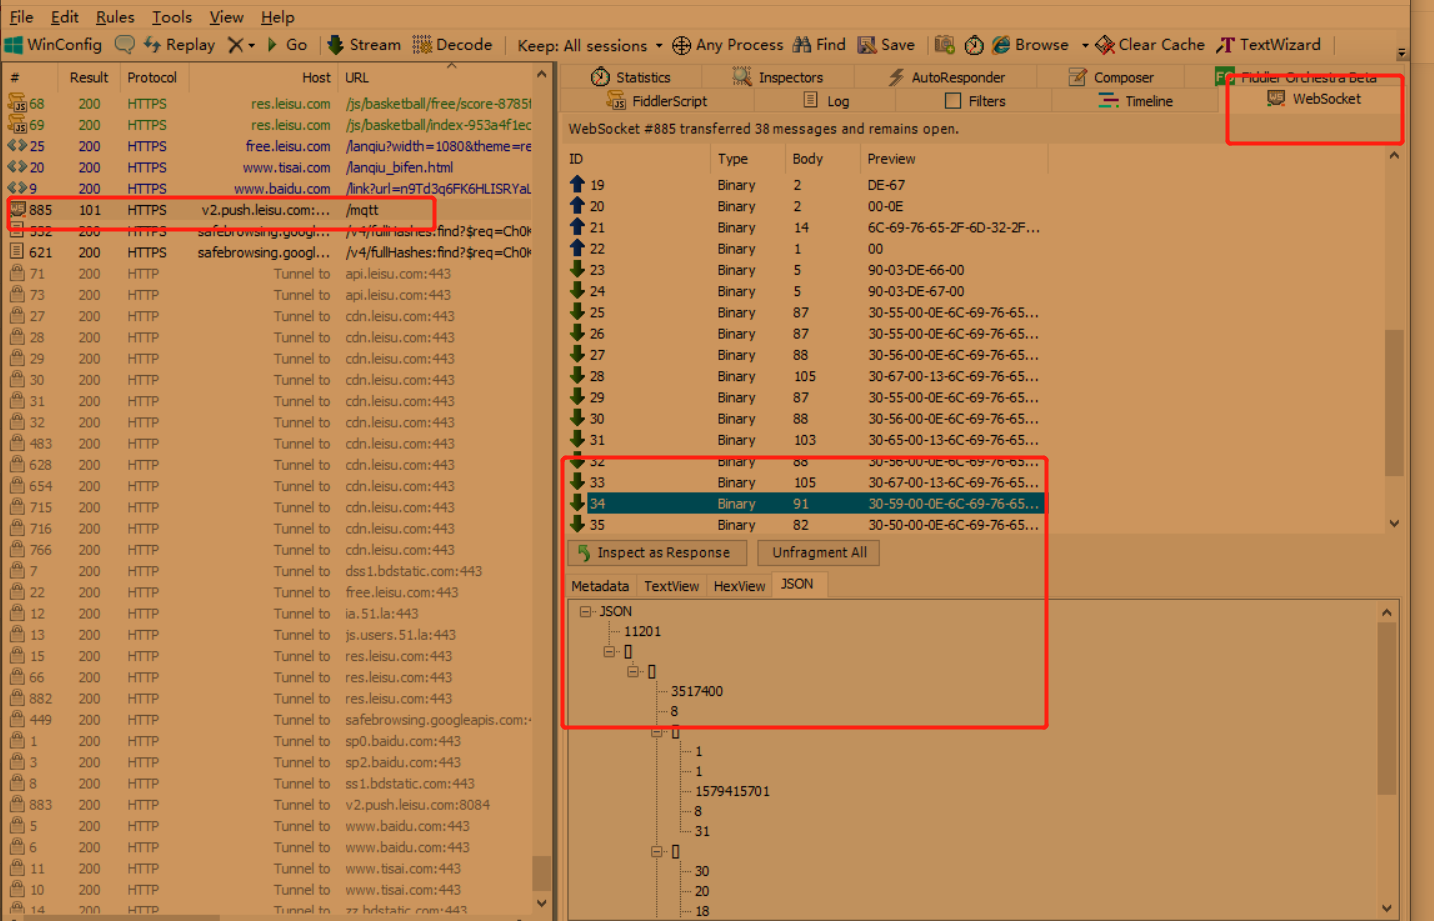Open the Browse dropdown arrow
1434x921 pixels.
pos(1085,46)
